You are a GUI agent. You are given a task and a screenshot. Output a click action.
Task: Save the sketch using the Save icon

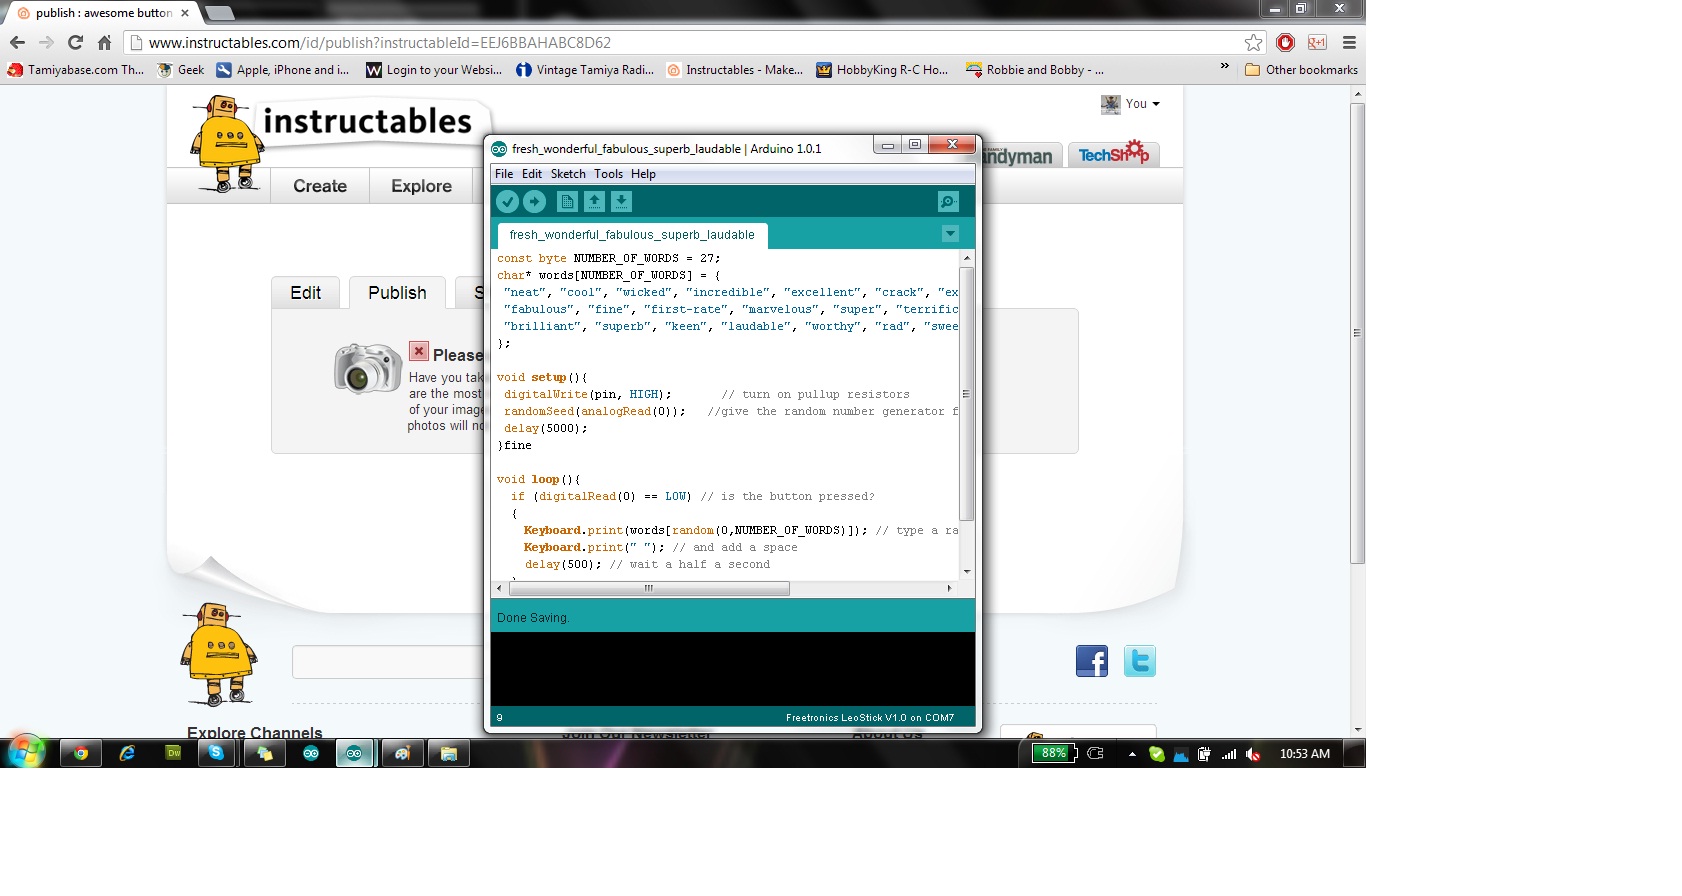pos(621,202)
